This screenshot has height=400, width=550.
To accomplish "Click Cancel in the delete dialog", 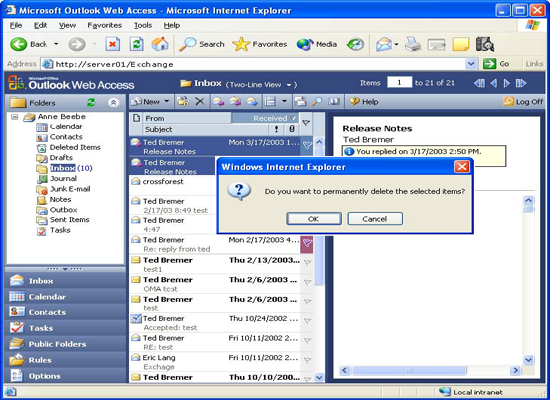I will [375, 219].
